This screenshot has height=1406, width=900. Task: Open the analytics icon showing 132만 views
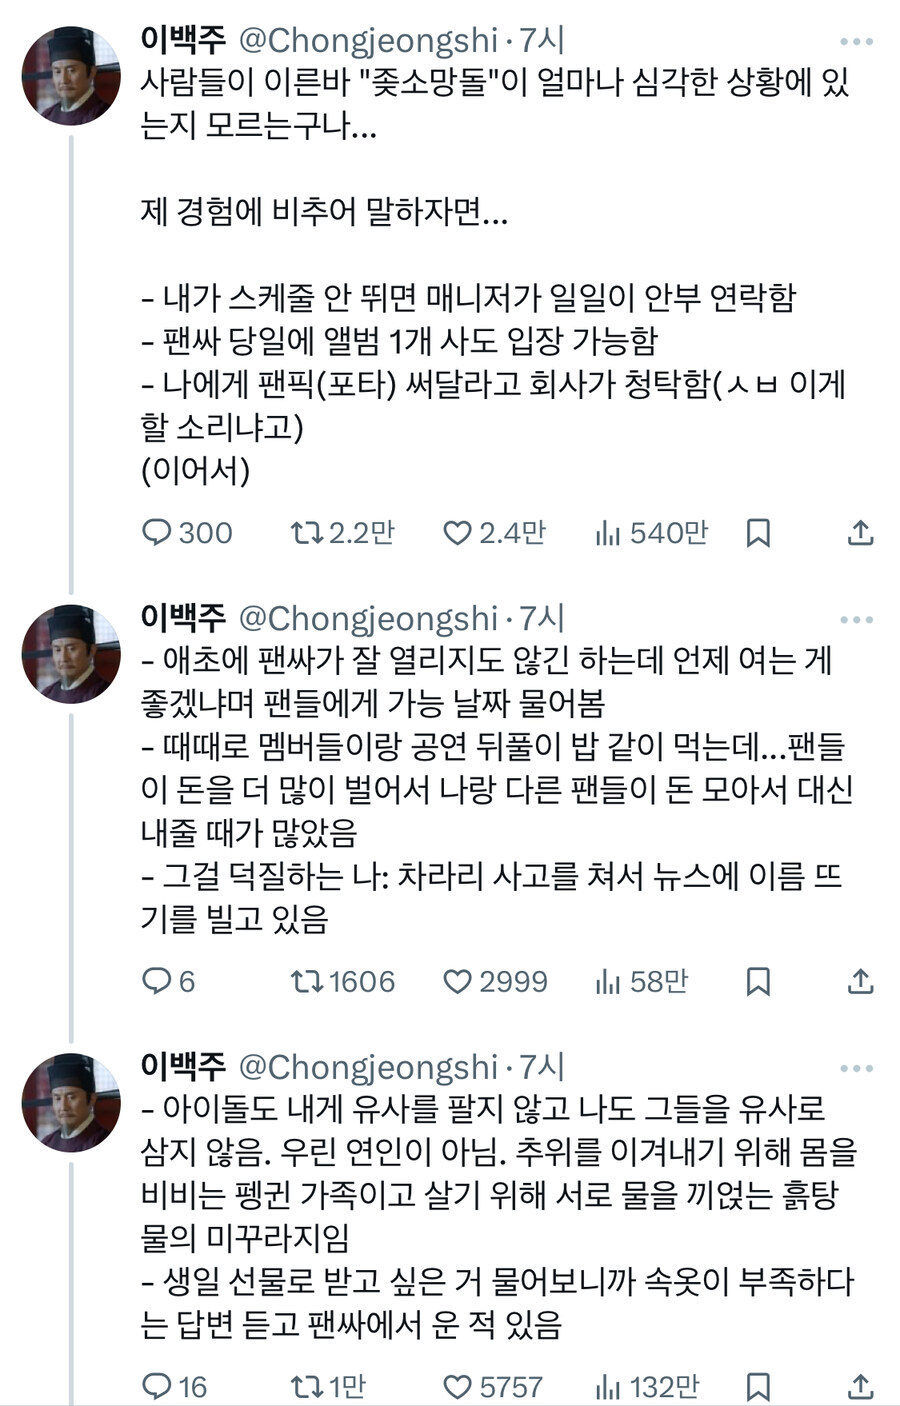tap(607, 1387)
